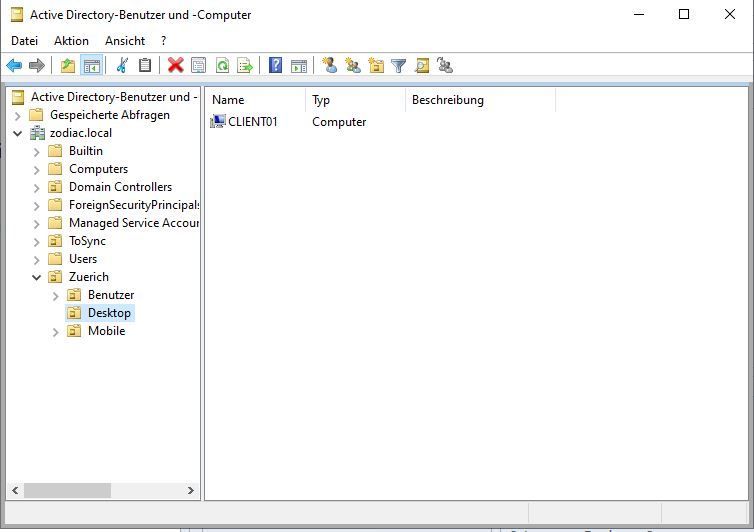This screenshot has width=754, height=532.
Task: Select Domain Controllers in tree
Action: (x=120, y=187)
